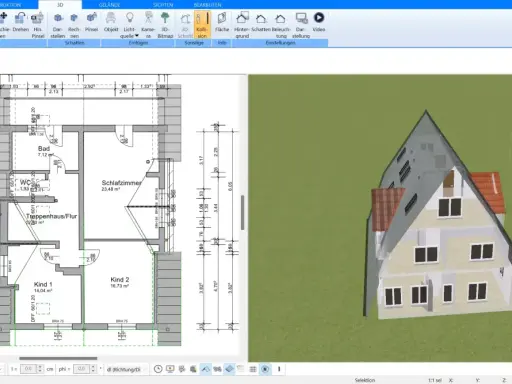This screenshot has width=512, height=384.
Task: Click the Hin. Pinsel brush tool
Action: (x=37, y=25)
